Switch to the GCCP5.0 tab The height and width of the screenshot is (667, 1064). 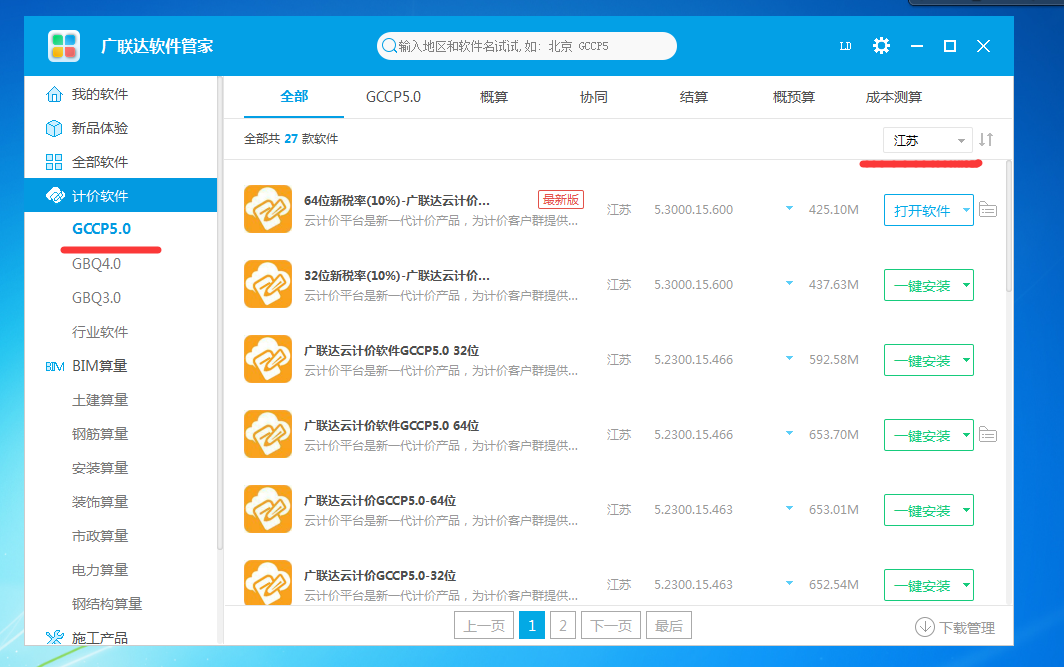[x=394, y=97]
